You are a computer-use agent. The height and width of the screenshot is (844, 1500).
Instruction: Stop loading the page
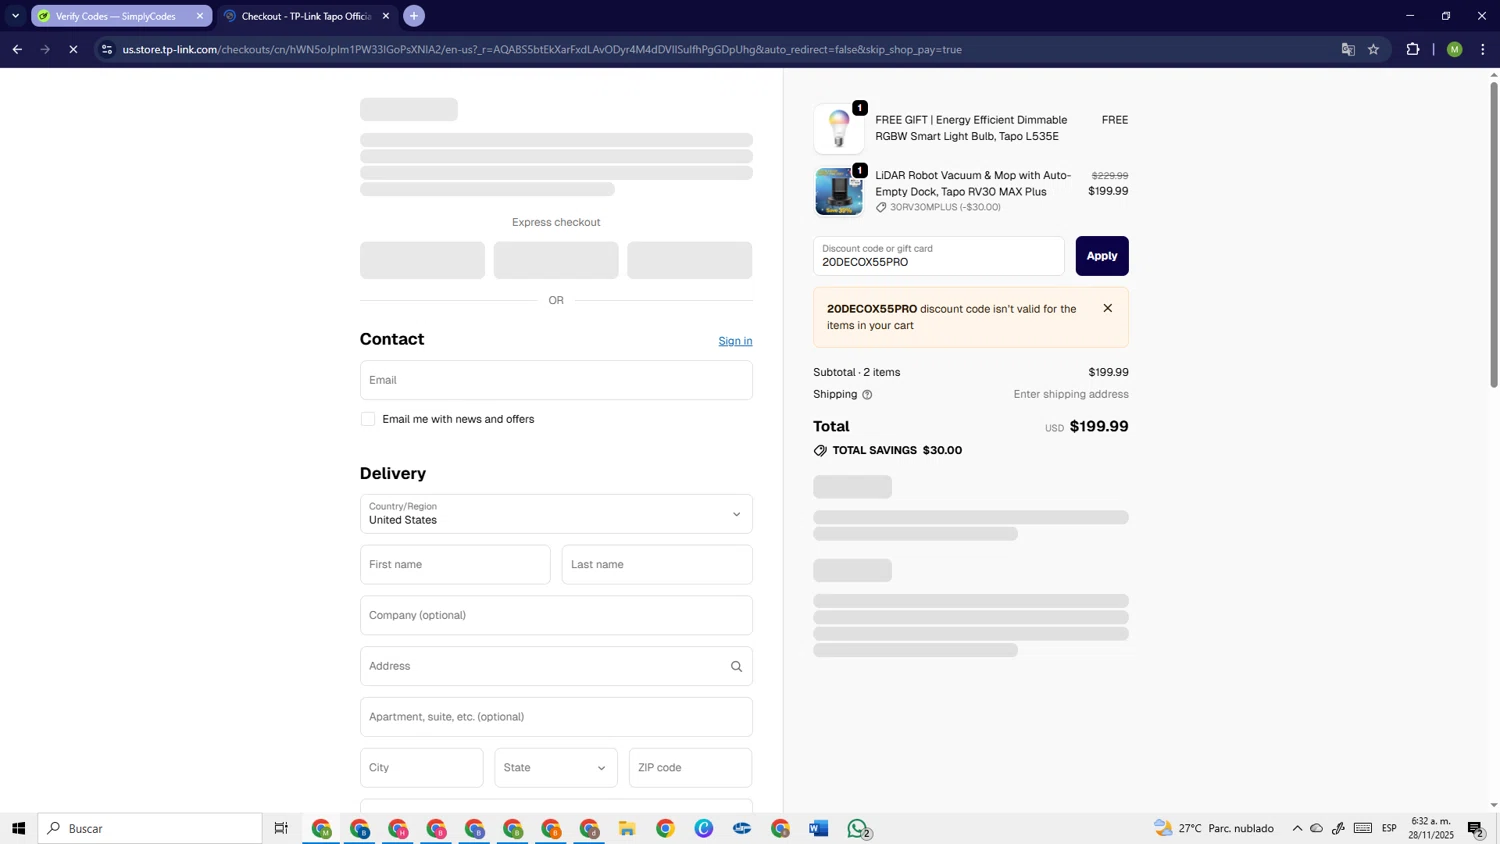pyautogui.click(x=73, y=49)
